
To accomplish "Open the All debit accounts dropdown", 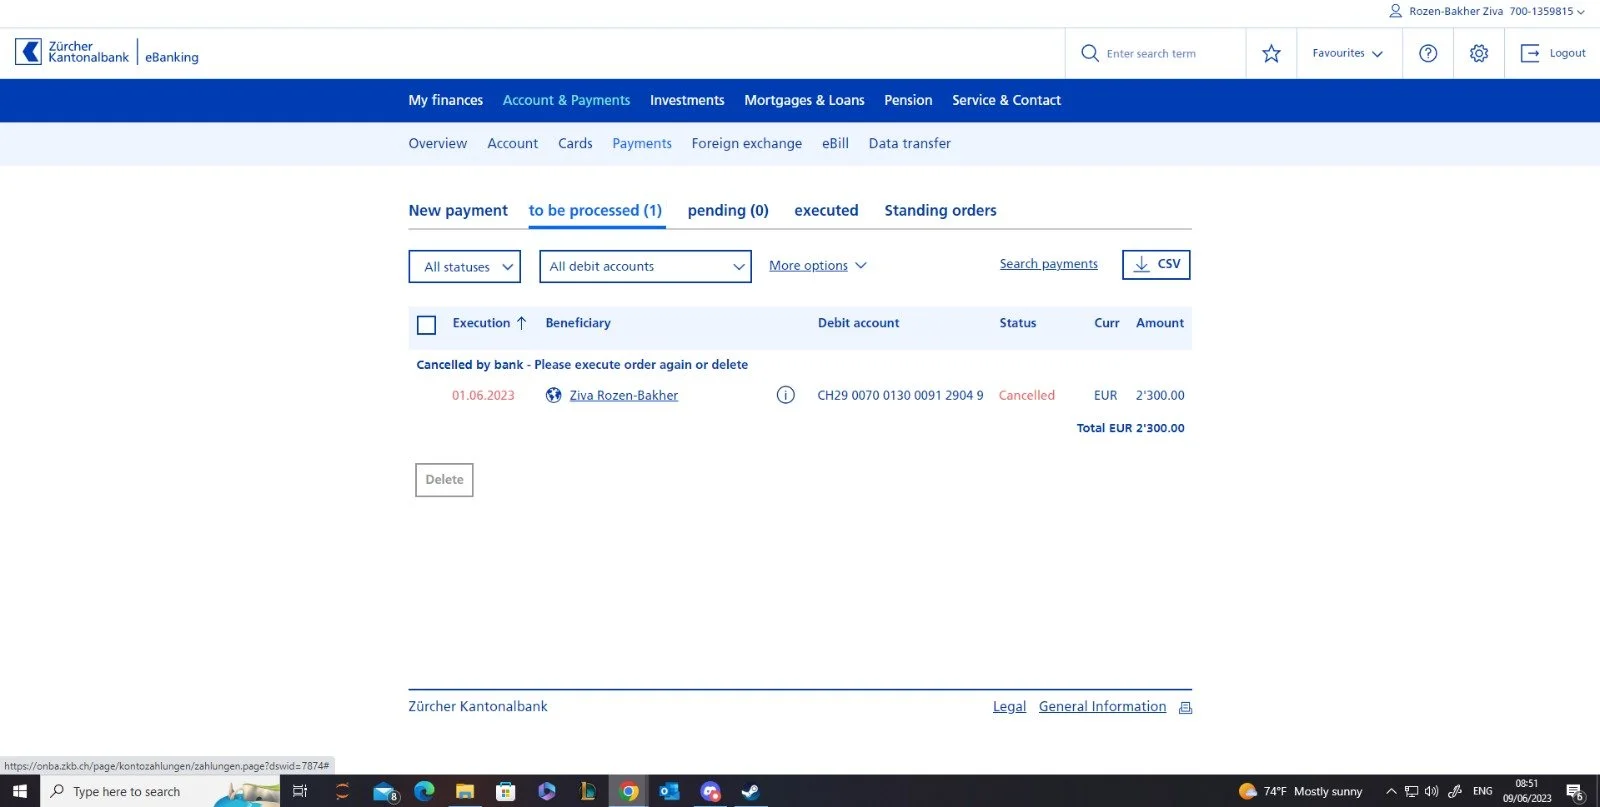I will [x=645, y=266].
